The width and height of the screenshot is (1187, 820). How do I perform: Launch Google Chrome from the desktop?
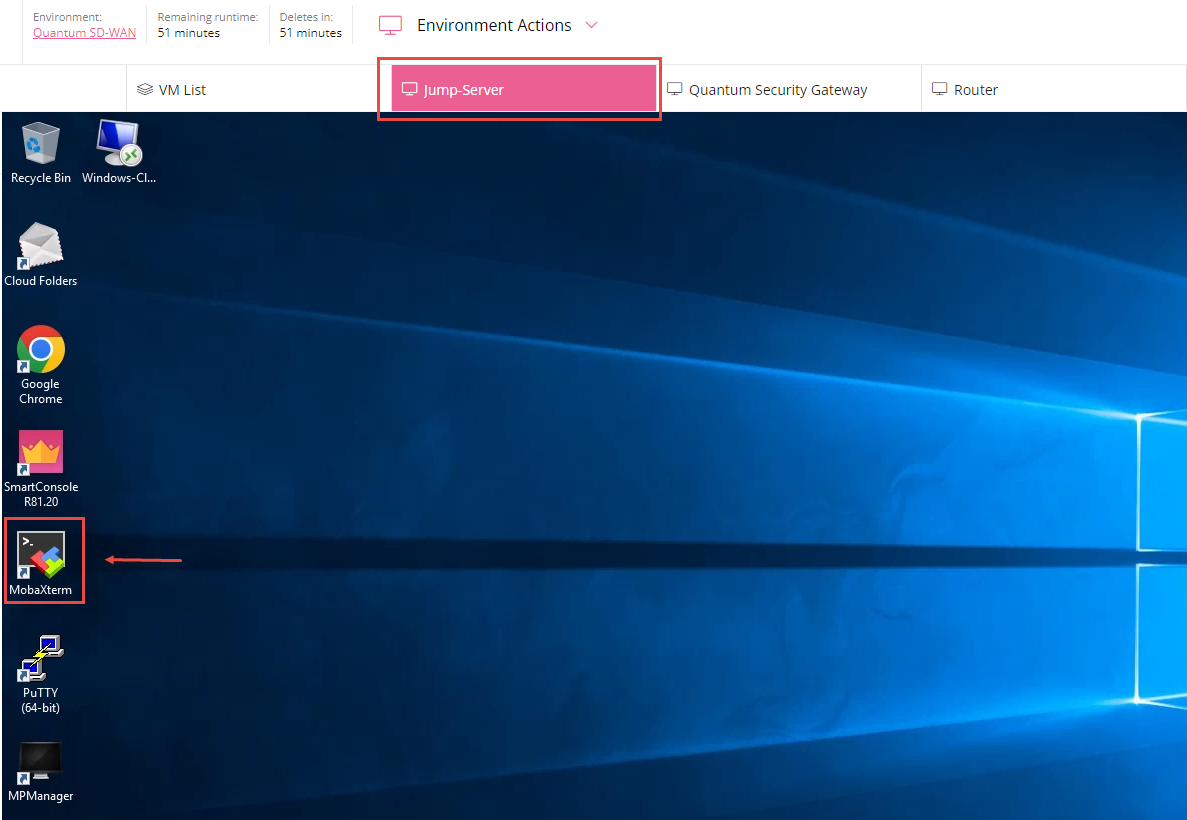tap(40, 365)
